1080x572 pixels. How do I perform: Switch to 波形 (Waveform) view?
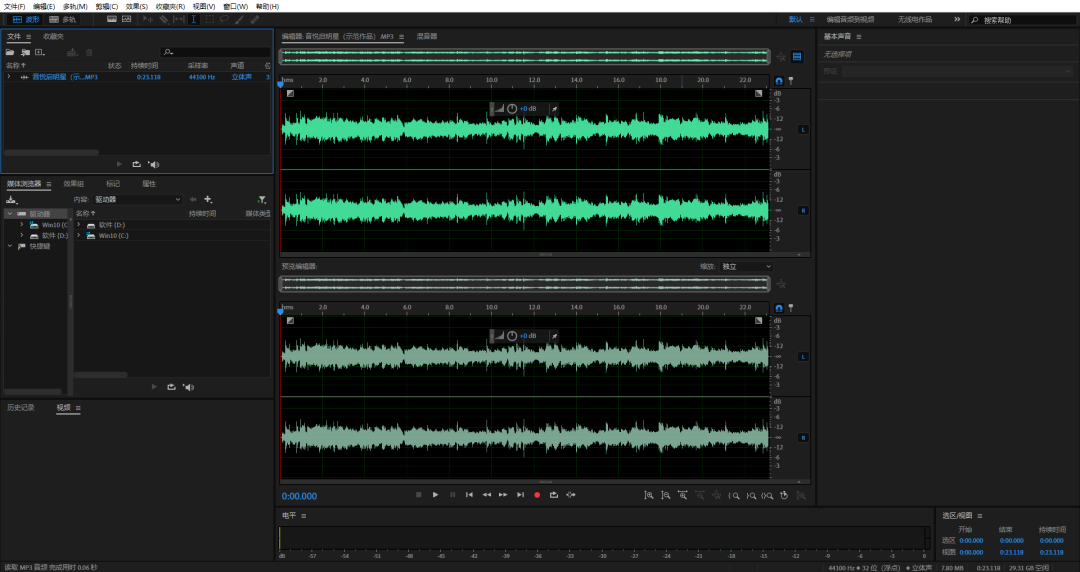click(26, 19)
